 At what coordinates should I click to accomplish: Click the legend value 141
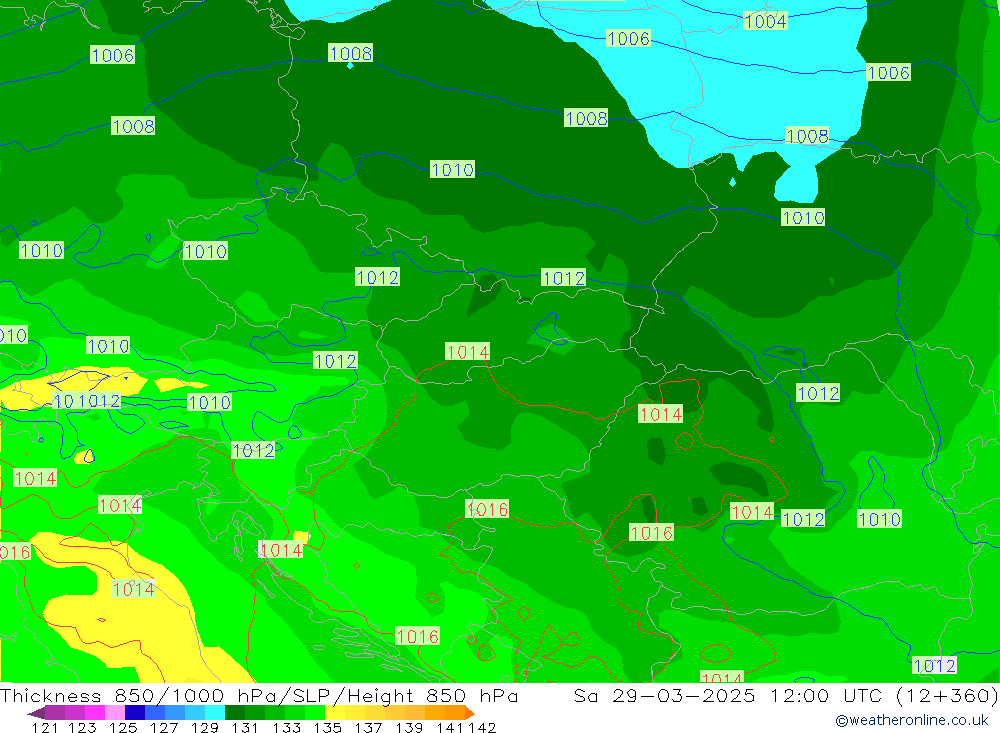pos(450,727)
